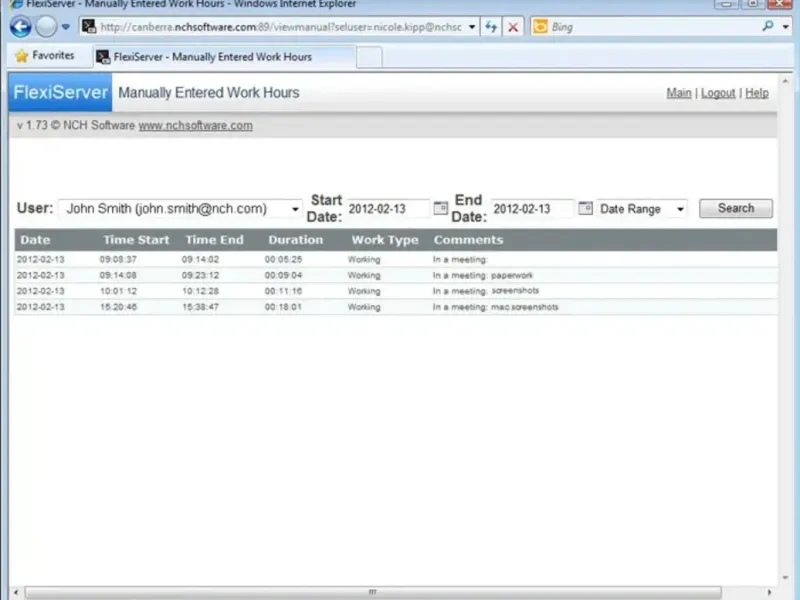
Task: Click the comment 'In a meeting: paperwork'
Action: point(483,275)
